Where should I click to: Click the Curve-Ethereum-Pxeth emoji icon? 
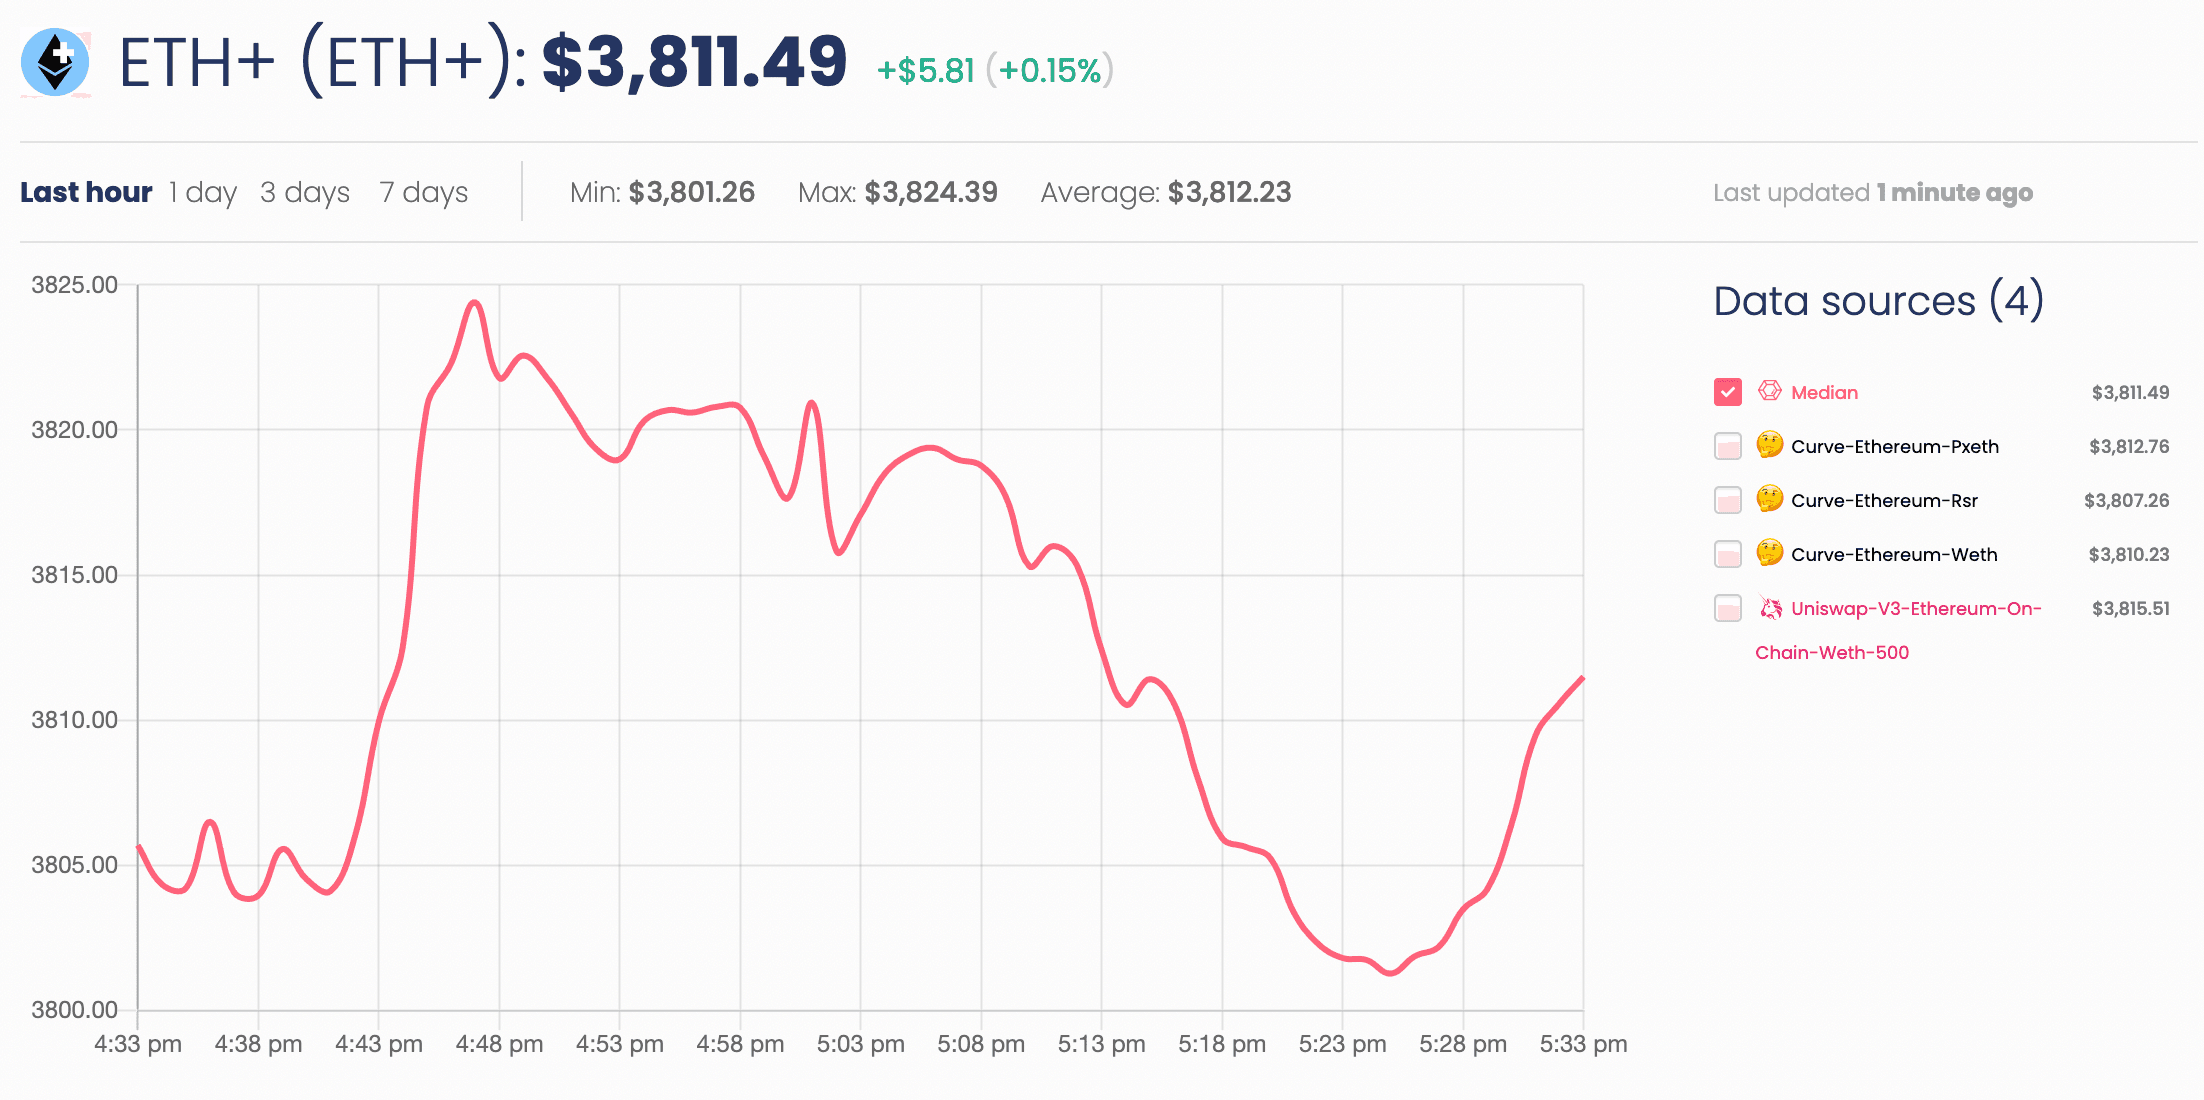coord(1769,445)
